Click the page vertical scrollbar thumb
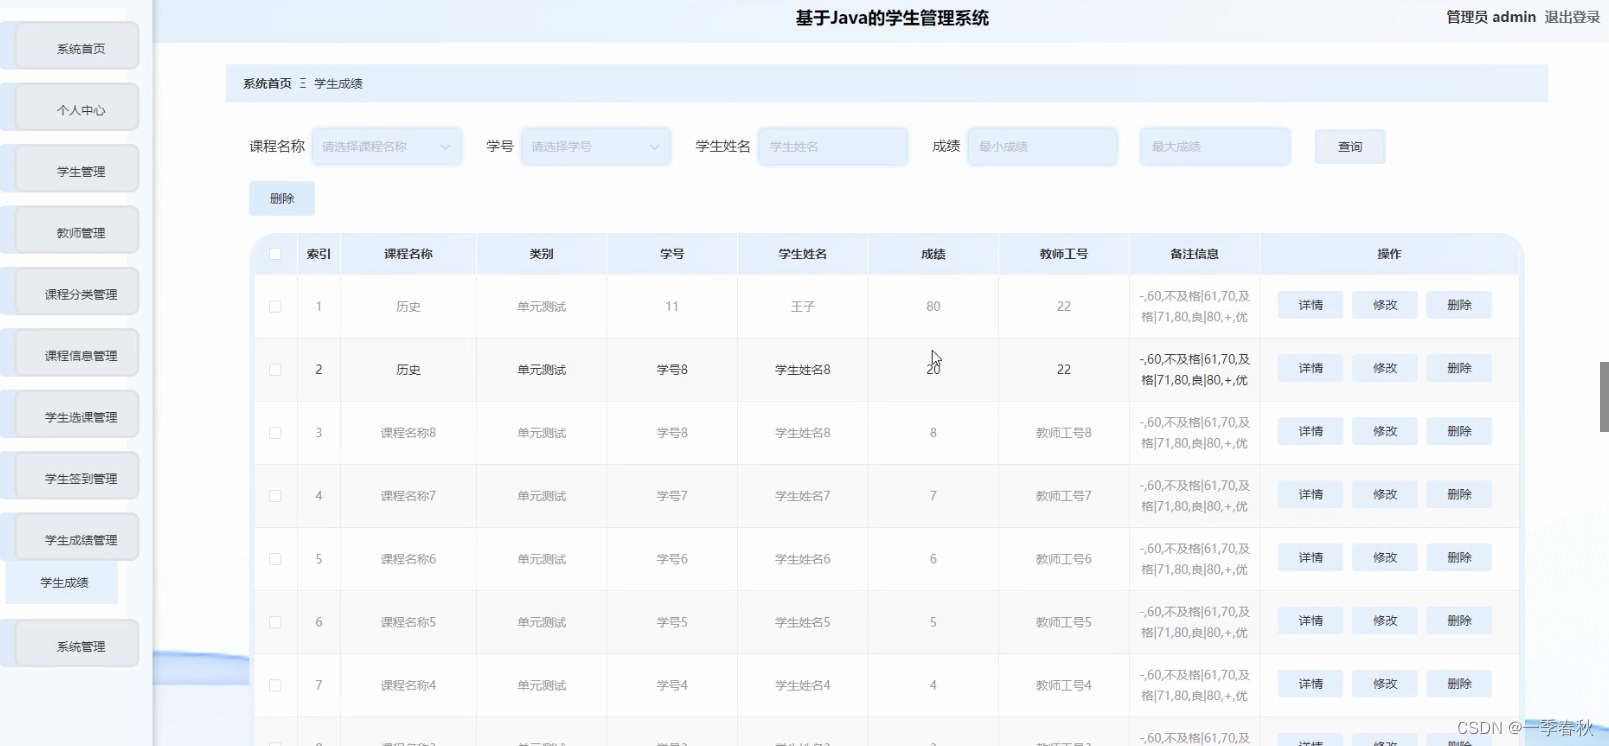1609x746 pixels. click(1604, 396)
